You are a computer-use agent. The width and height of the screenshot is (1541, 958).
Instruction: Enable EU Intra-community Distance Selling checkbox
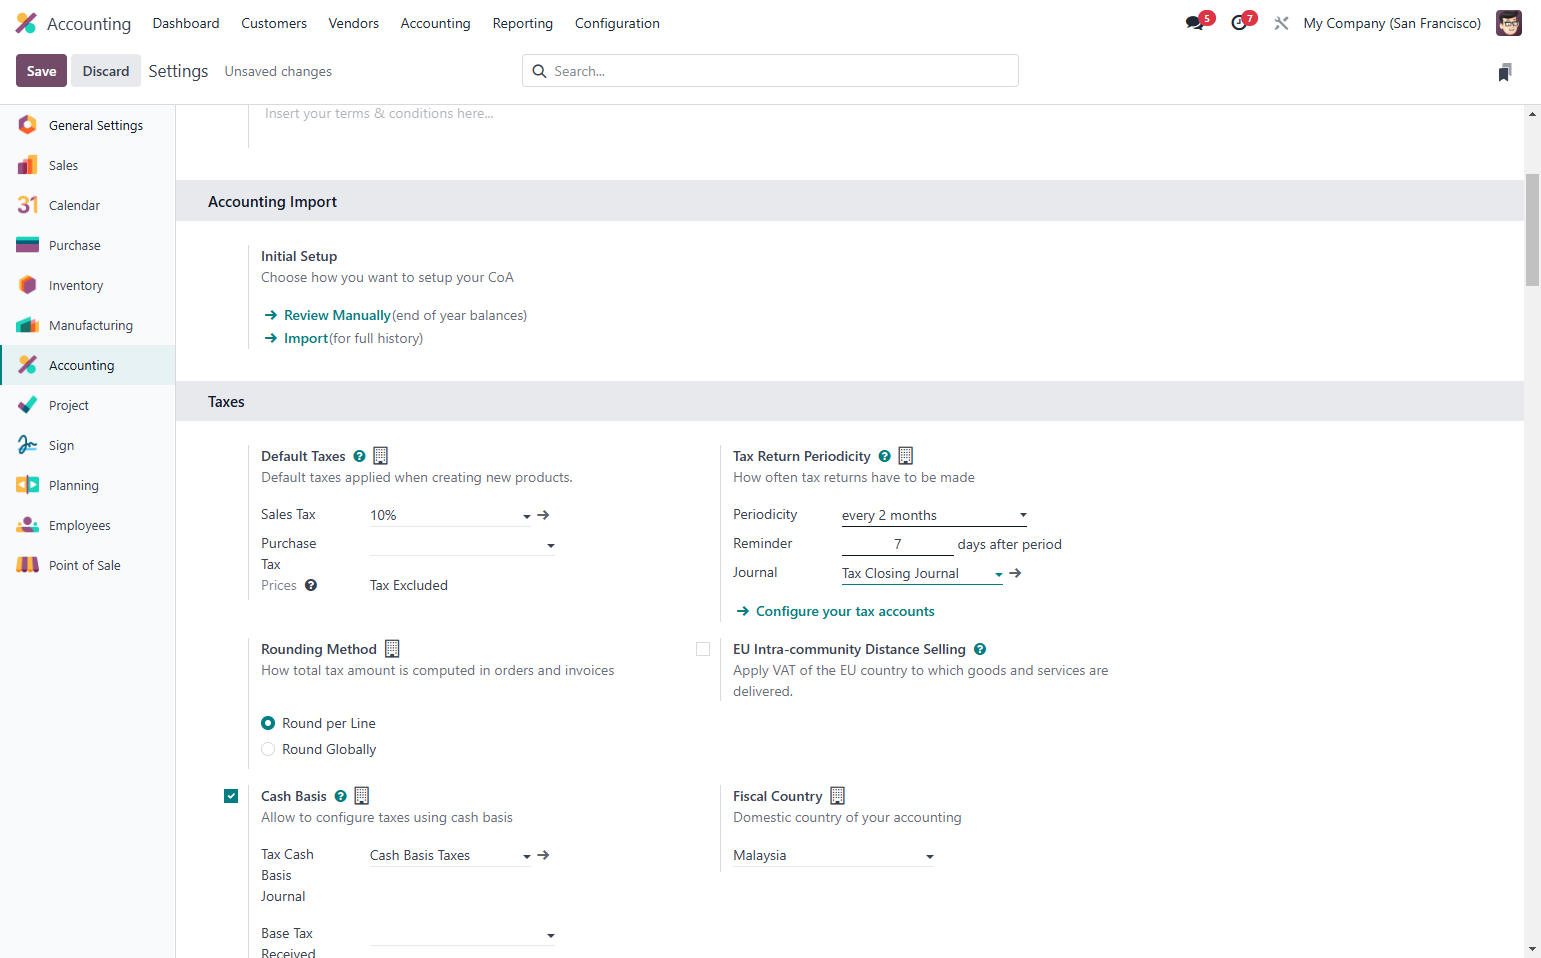703,649
